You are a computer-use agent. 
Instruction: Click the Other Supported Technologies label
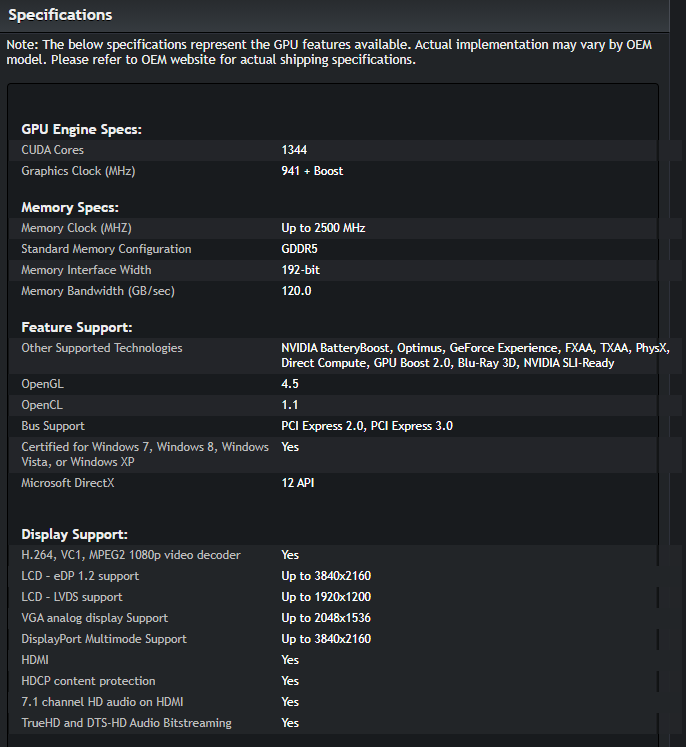(x=101, y=348)
